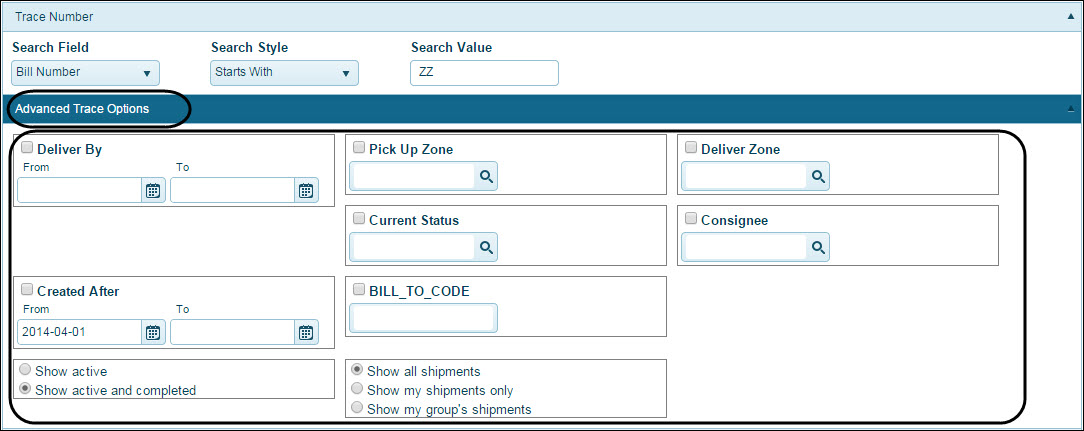Tick the Pick Up Zone checkbox
This screenshot has height=431, width=1084.
click(359, 148)
